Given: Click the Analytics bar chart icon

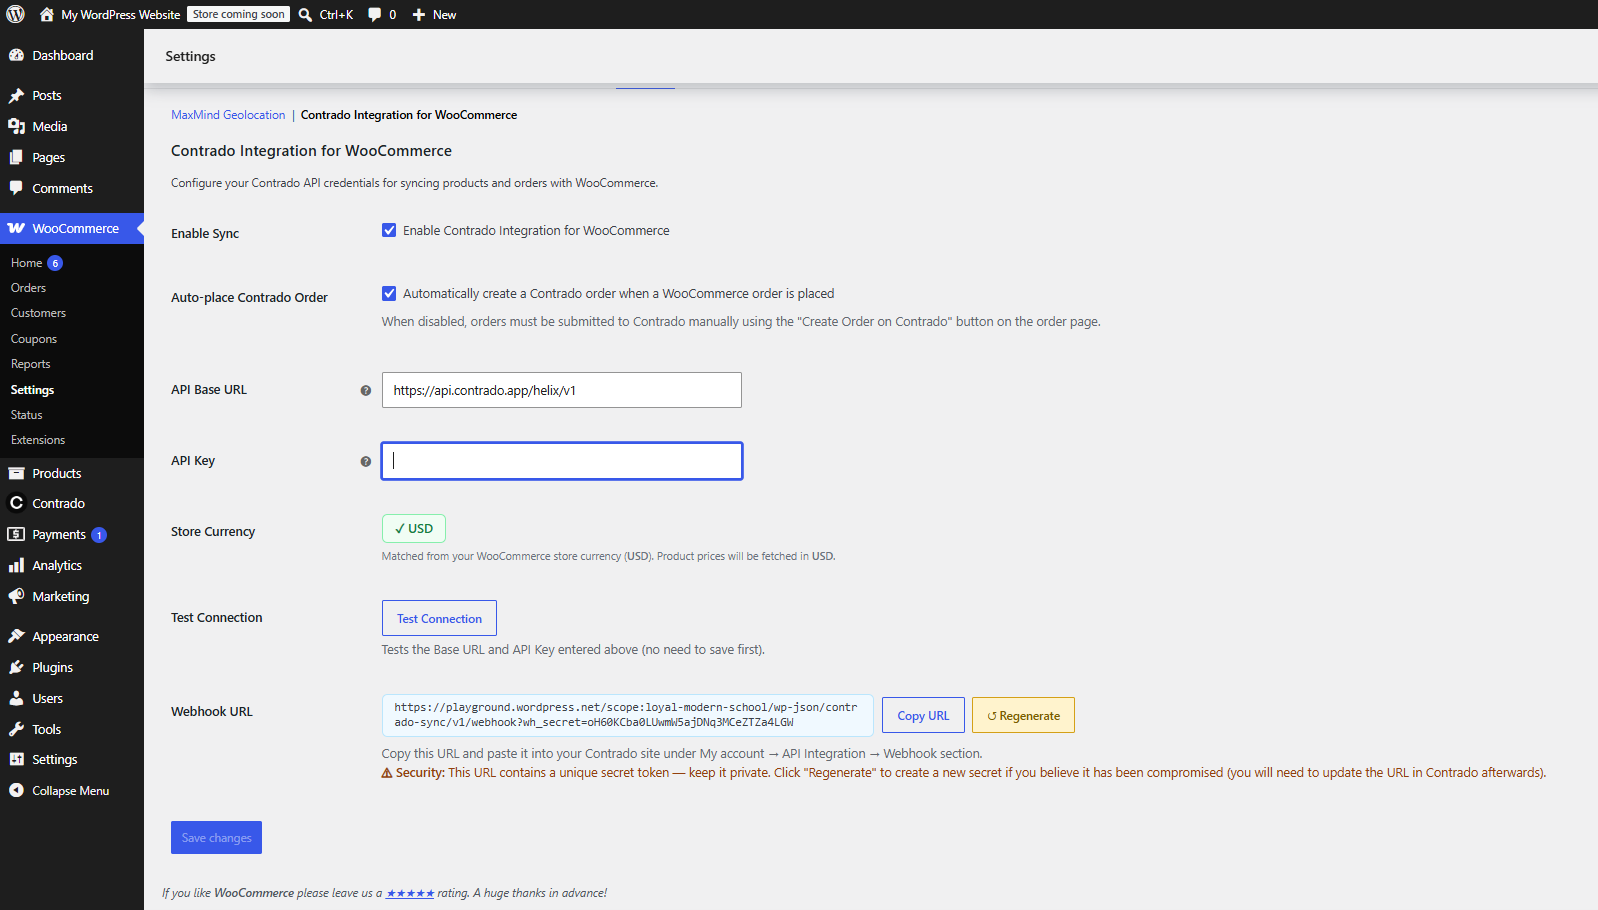Looking at the screenshot, I should pyautogui.click(x=16, y=565).
